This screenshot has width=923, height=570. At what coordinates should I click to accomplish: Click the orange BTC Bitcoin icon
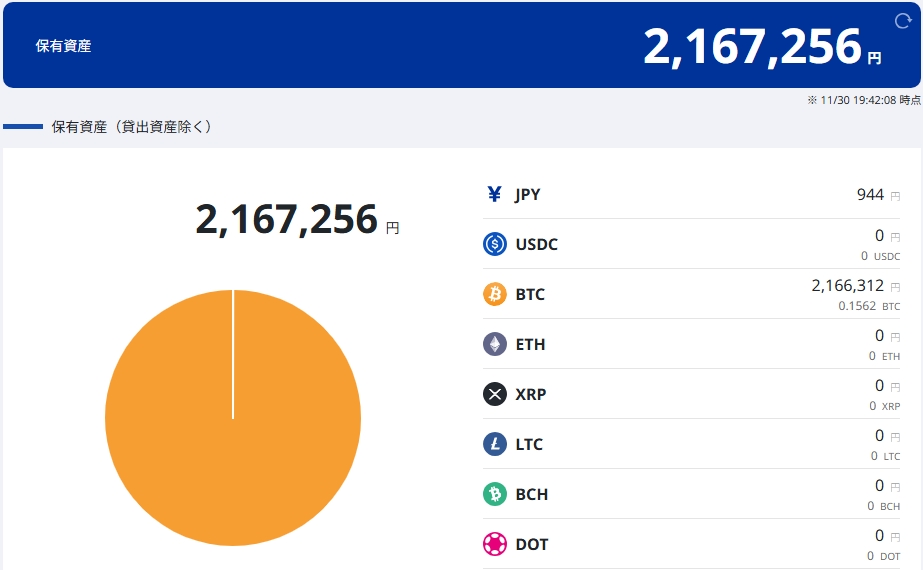click(495, 294)
